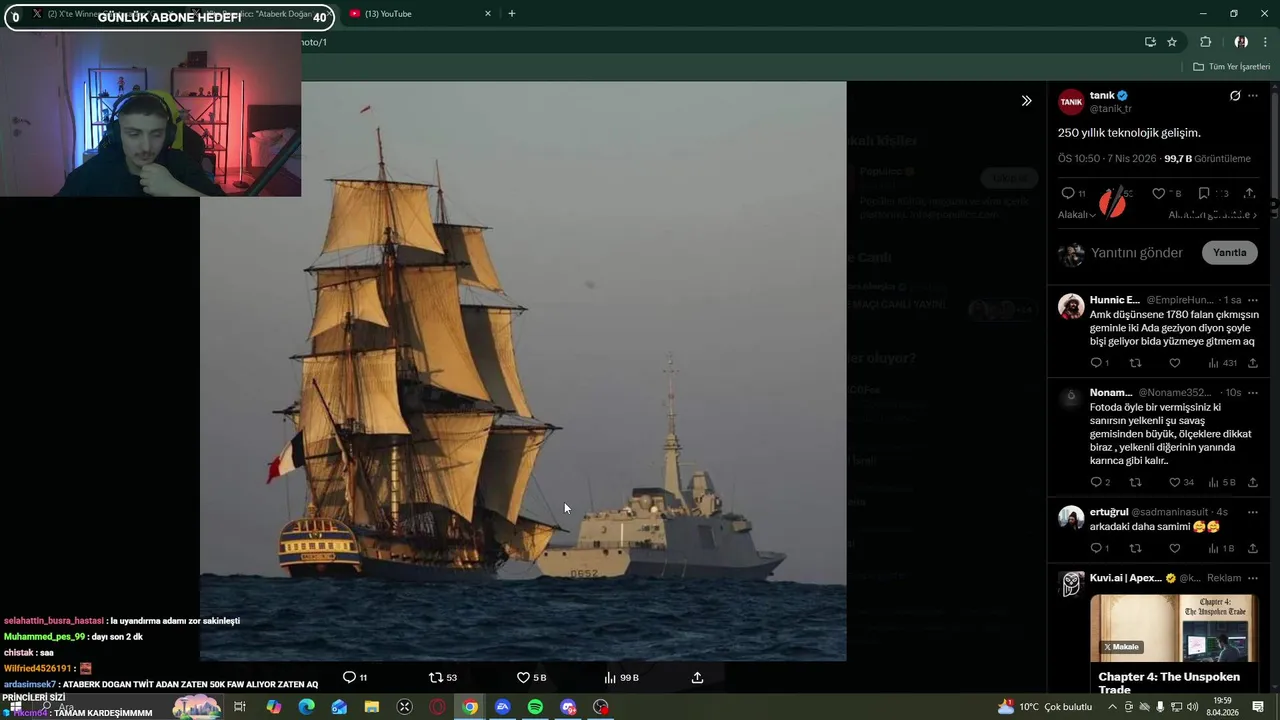The height and width of the screenshot is (720, 1280).
Task: View analytics icon below photo, 99 B
Action: point(610,677)
